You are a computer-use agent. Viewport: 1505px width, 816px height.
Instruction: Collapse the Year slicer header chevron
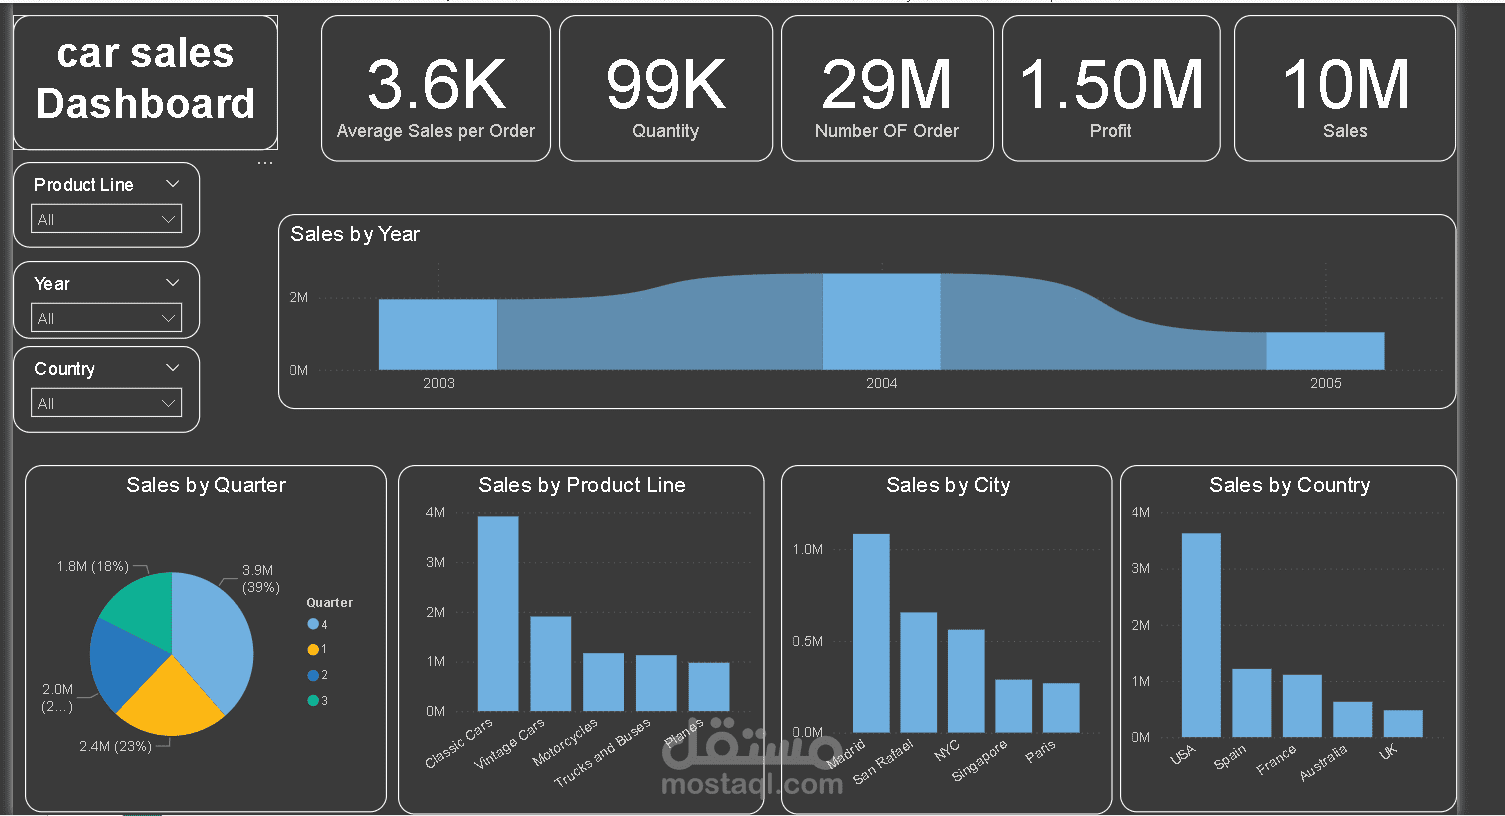pyautogui.click(x=172, y=283)
